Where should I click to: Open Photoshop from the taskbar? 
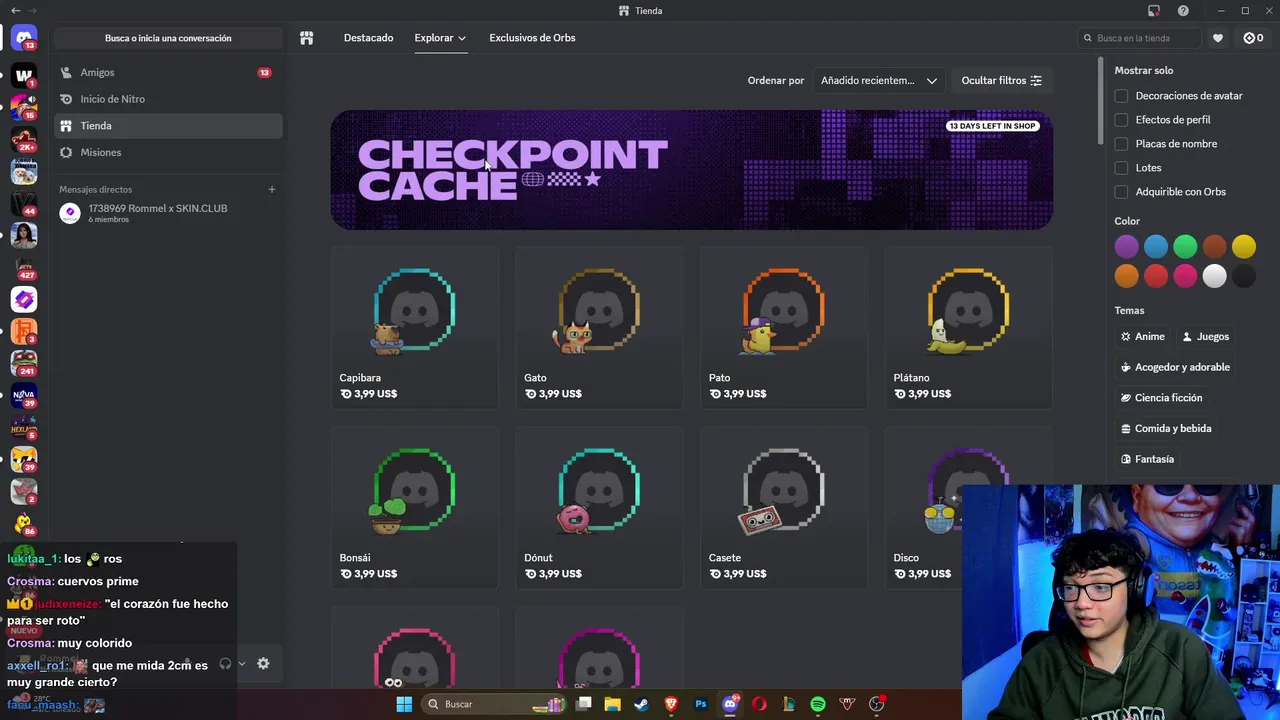[700, 704]
